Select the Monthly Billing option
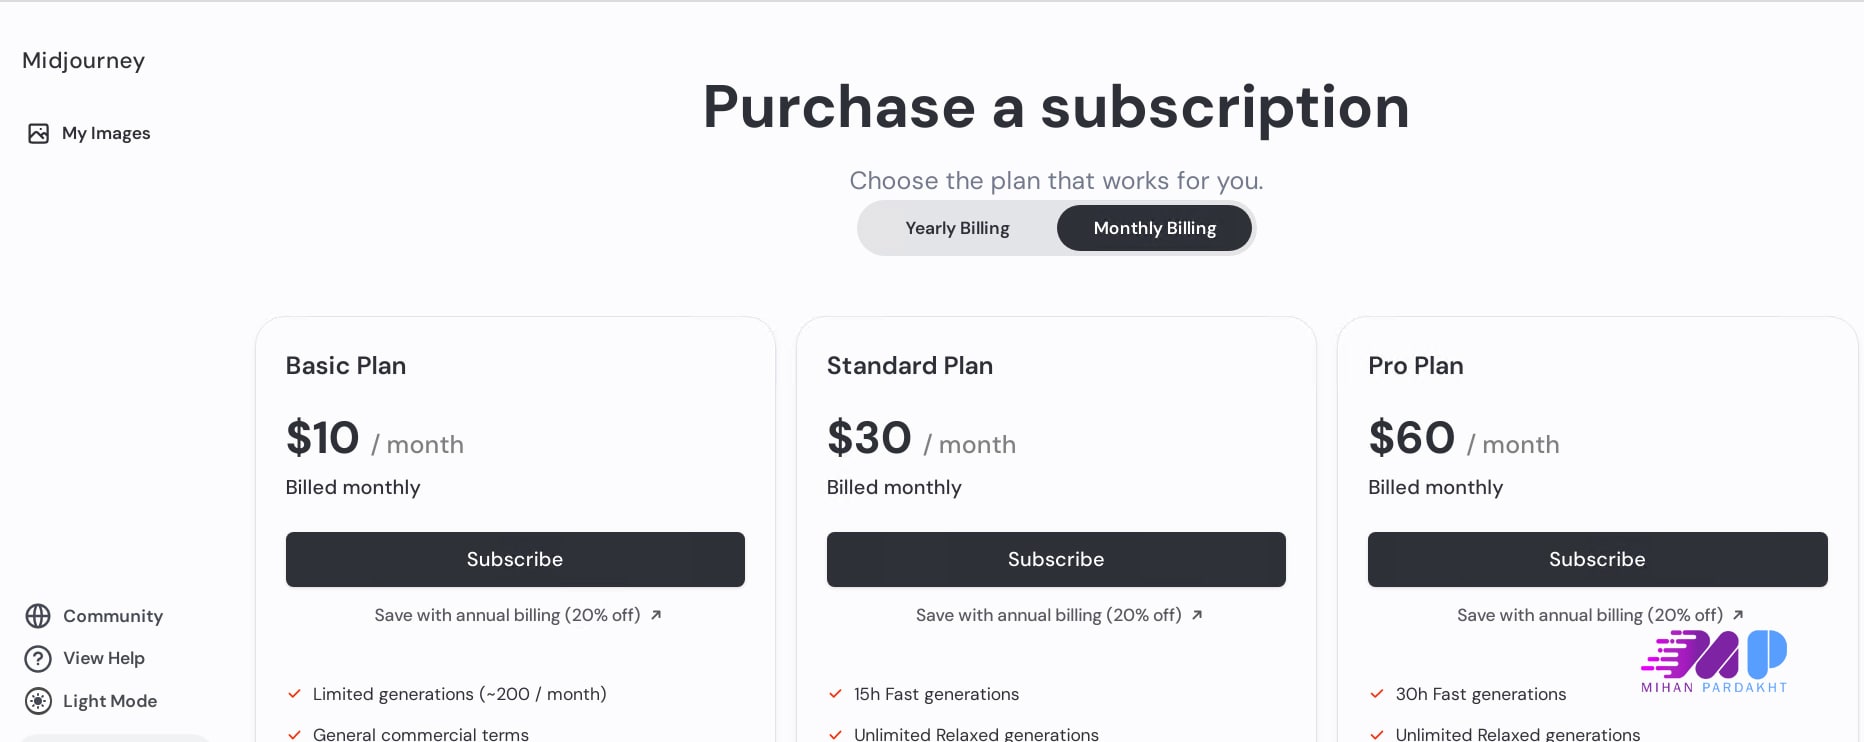Screen dimensions: 1864x742 tap(1154, 228)
